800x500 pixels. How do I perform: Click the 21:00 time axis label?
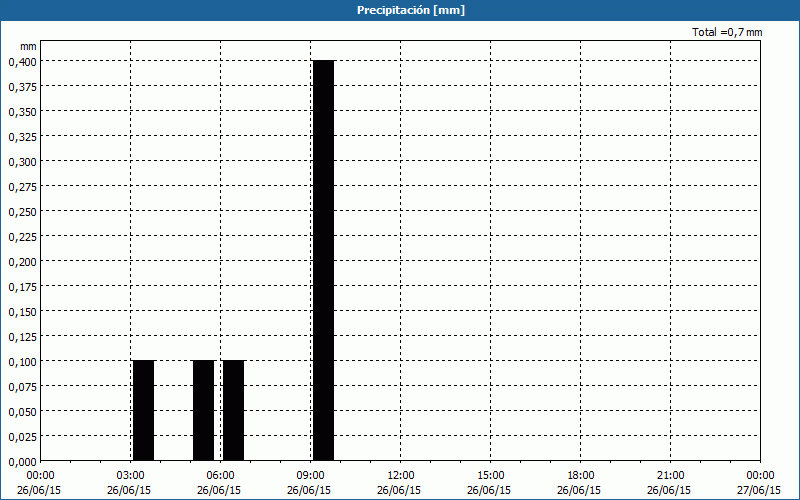pyautogui.click(x=670, y=476)
